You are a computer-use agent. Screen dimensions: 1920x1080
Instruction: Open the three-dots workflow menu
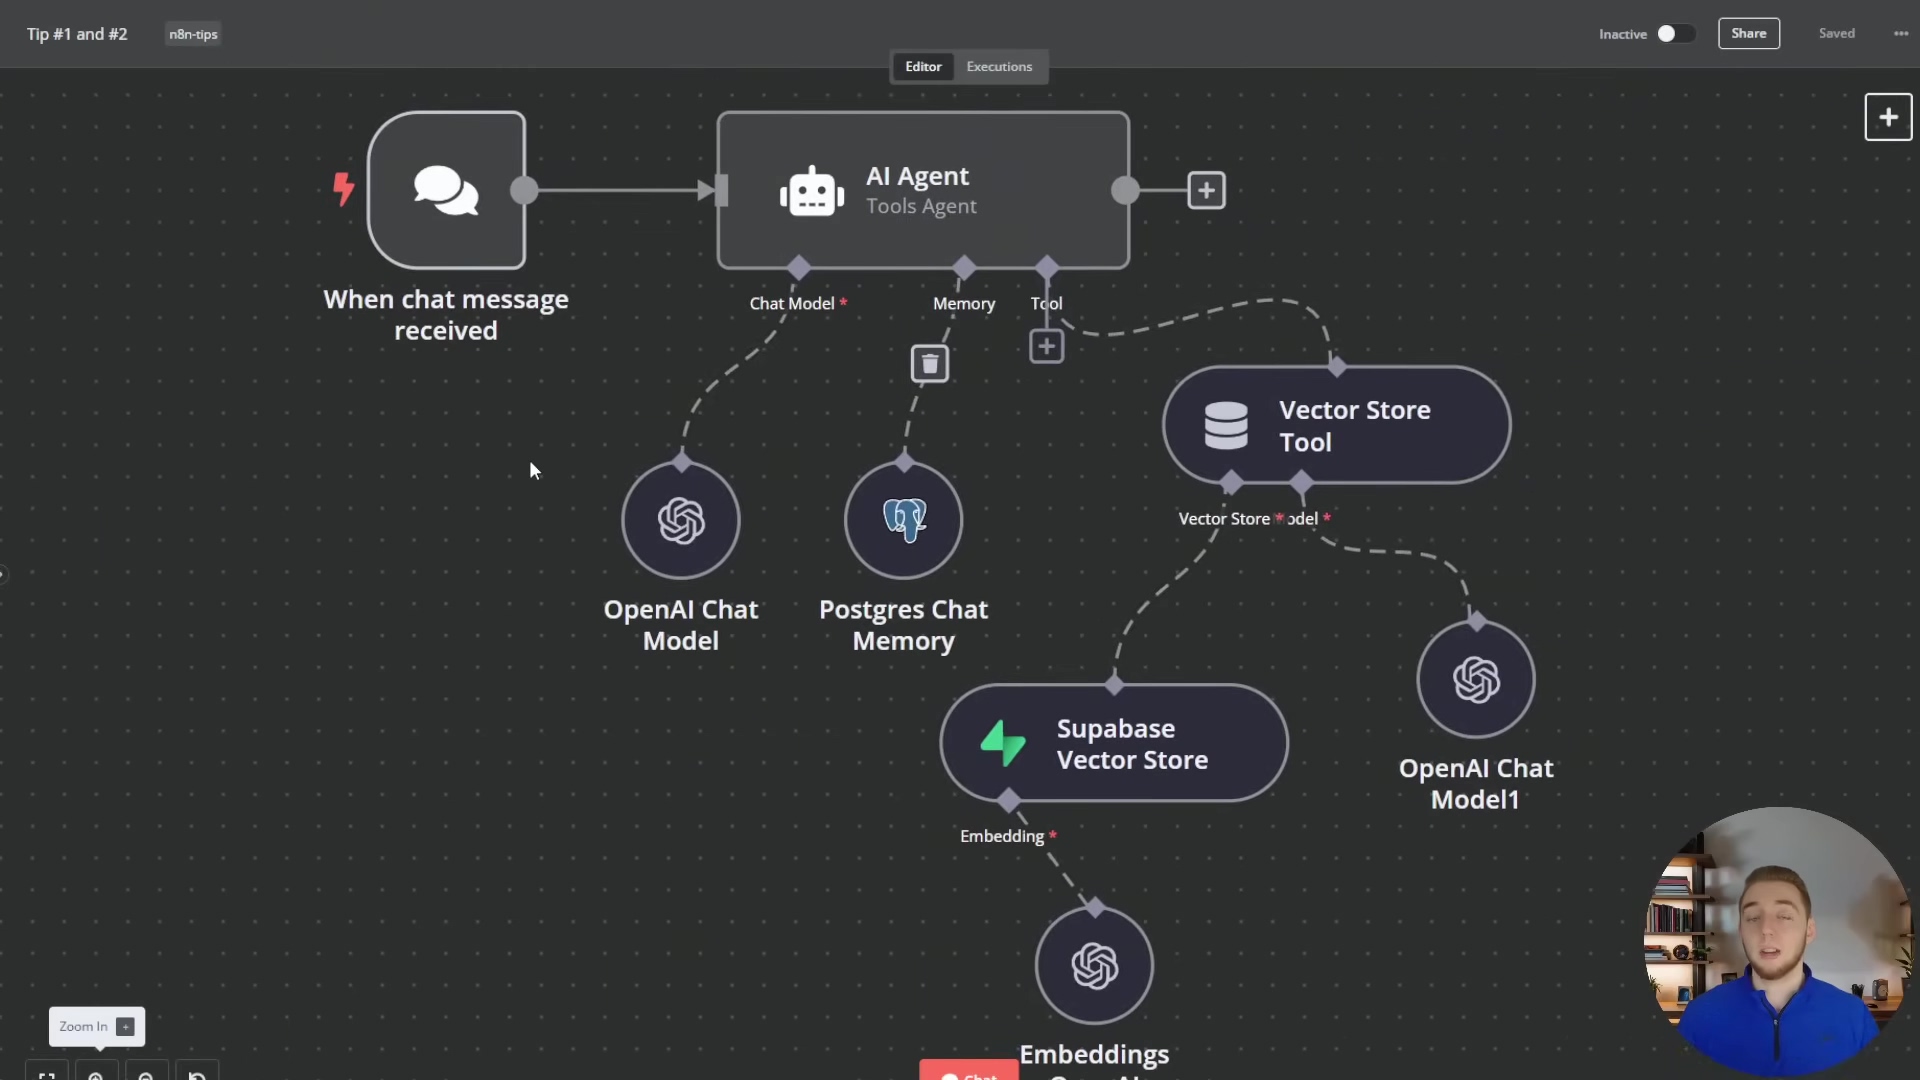click(x=1900, y=34)
